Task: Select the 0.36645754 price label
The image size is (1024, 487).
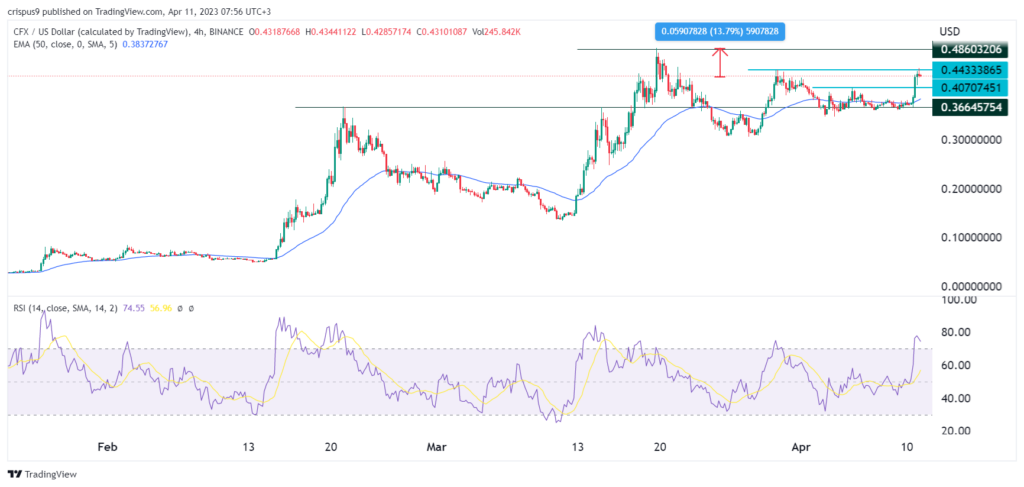Action: [970, 107]
